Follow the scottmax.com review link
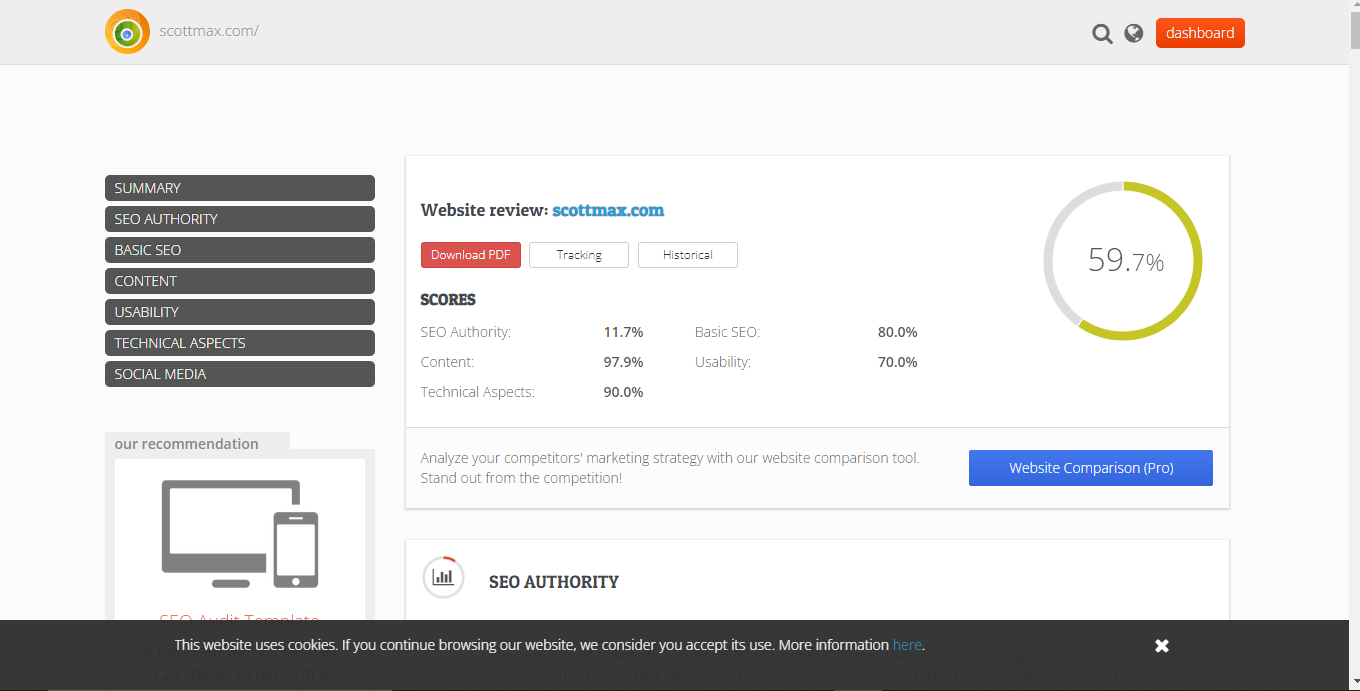1360x691 pixels. [x=608, y=210]
